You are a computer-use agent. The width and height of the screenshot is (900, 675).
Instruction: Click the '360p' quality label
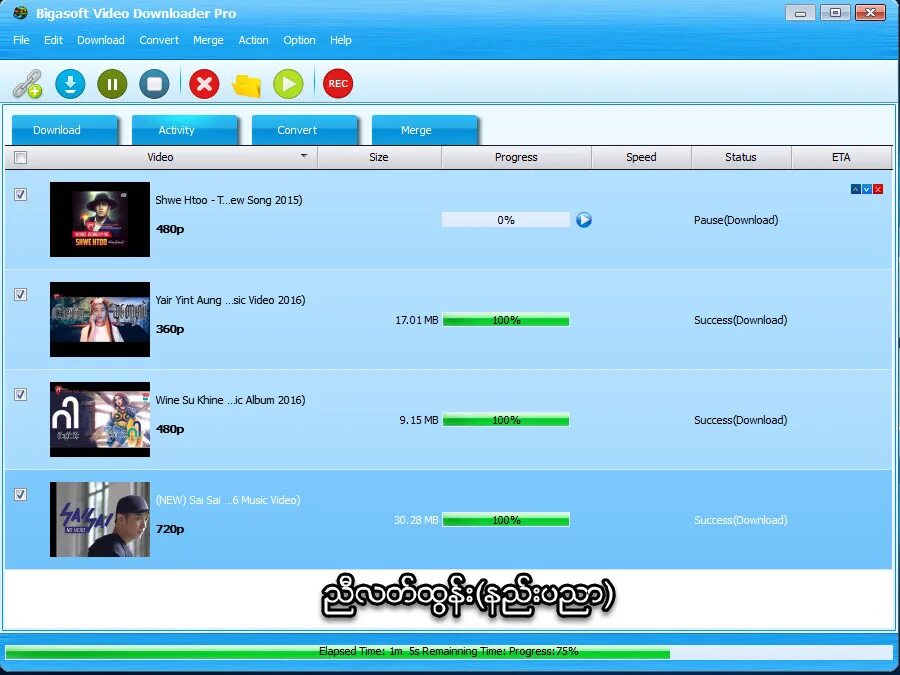click(170, 329)
